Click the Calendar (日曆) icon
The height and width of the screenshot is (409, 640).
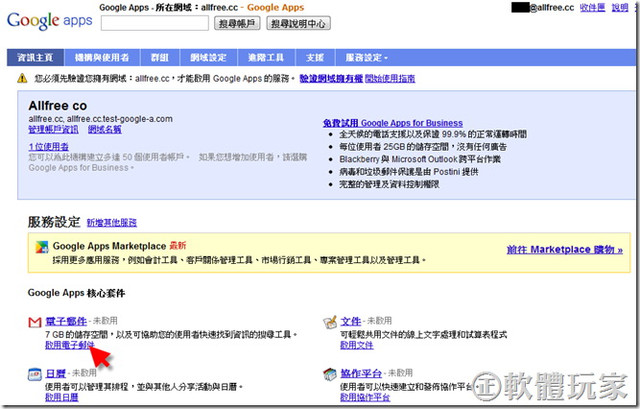pos(35,374)
